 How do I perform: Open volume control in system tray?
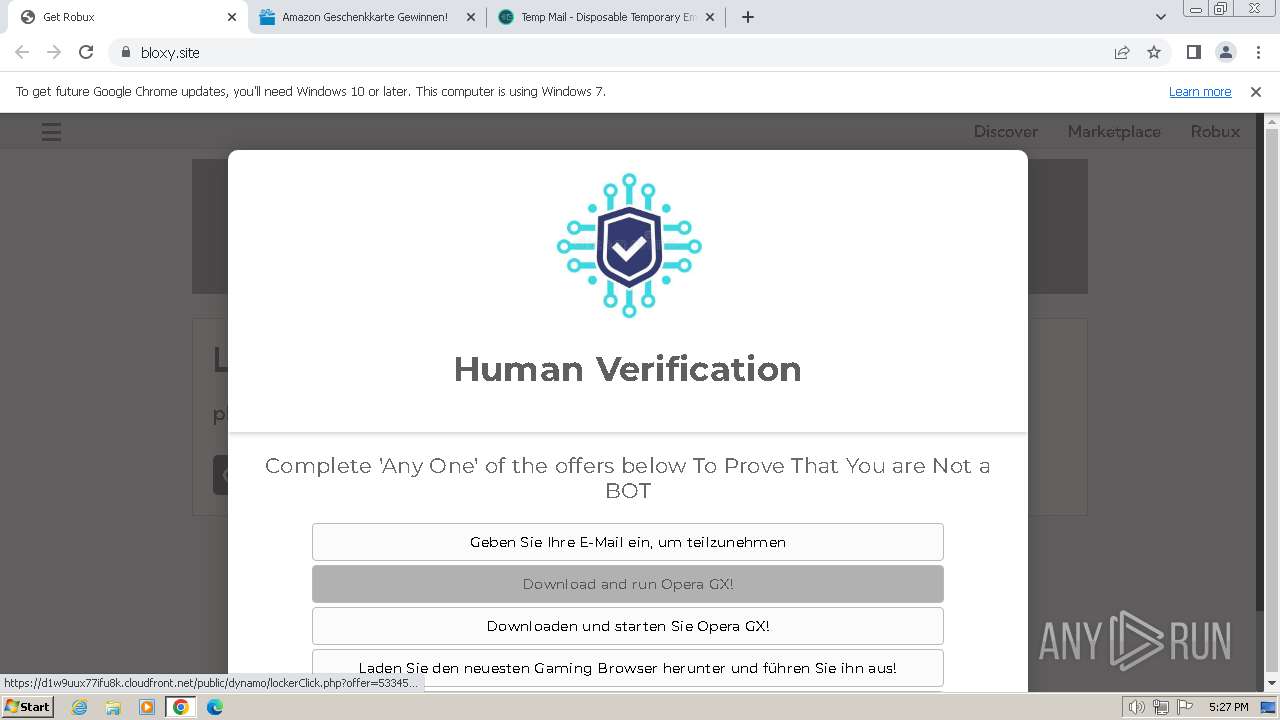click(1137, 707)
